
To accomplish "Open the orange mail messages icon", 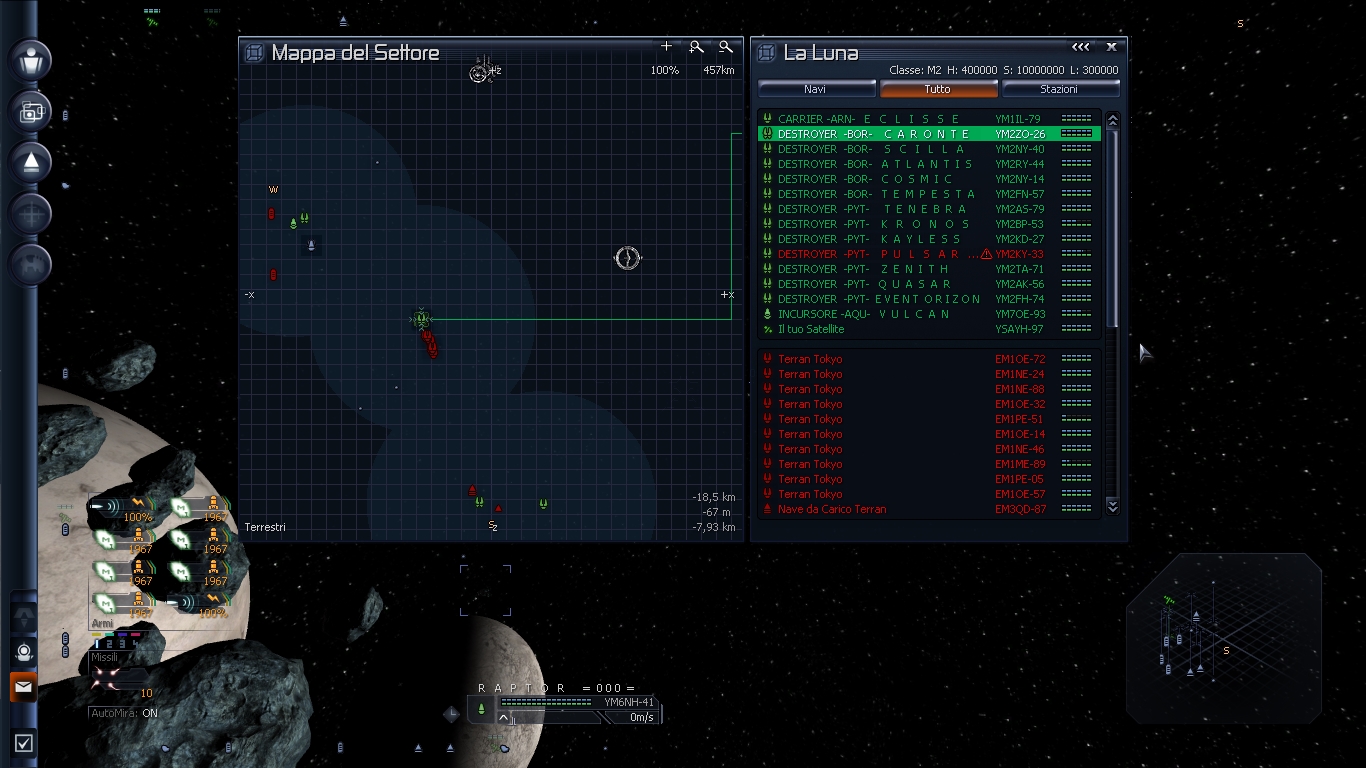I will click(23, 687).
